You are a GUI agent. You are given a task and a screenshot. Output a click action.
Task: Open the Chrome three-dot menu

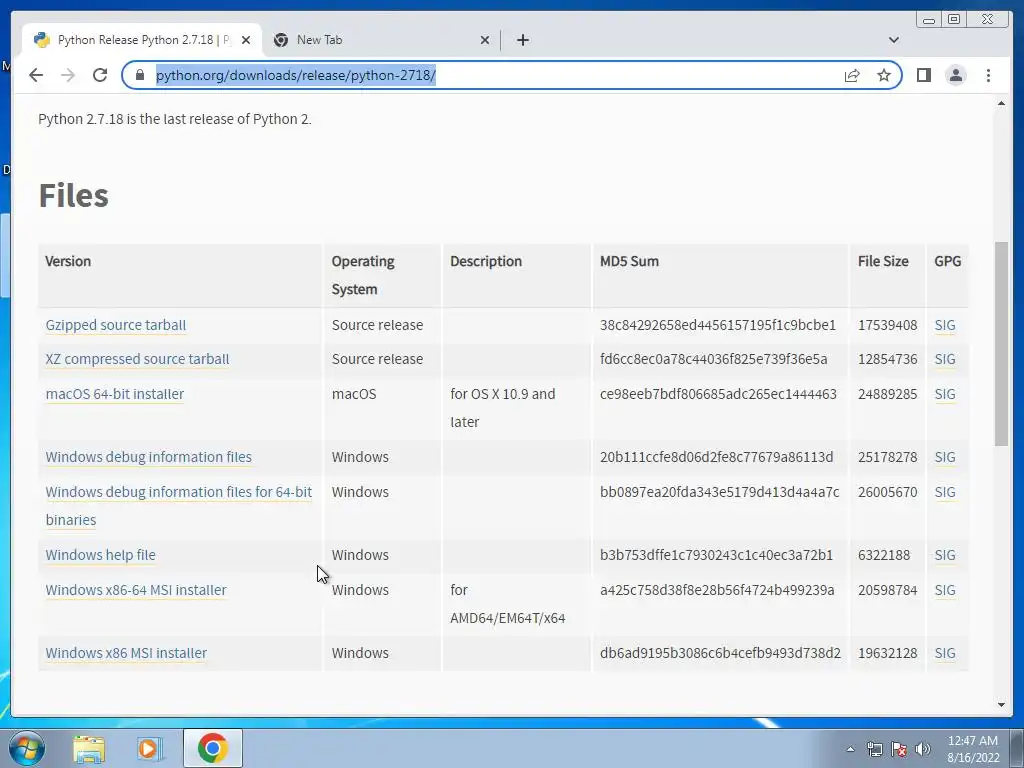pos(988,75)
